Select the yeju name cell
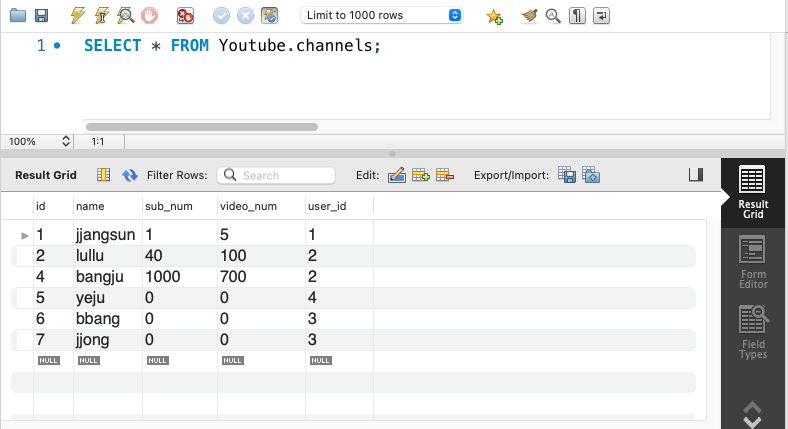Screen dimensions: 788x429 (108, 298)
